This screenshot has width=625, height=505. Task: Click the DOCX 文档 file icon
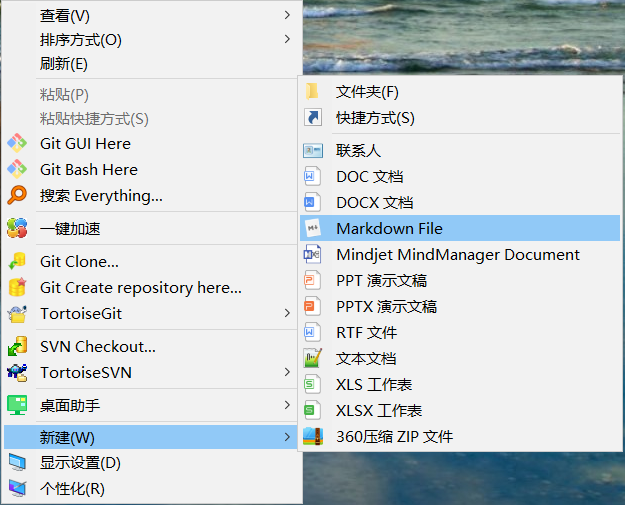coord(312,202)
